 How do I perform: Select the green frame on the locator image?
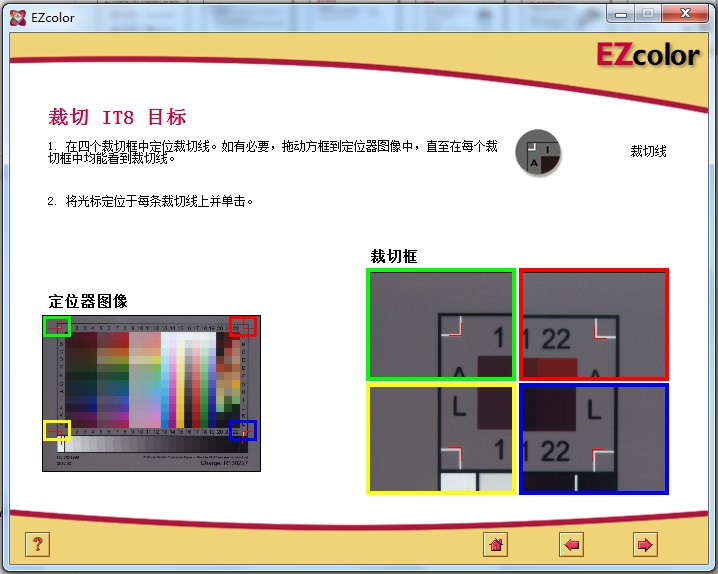coord(56,325)
